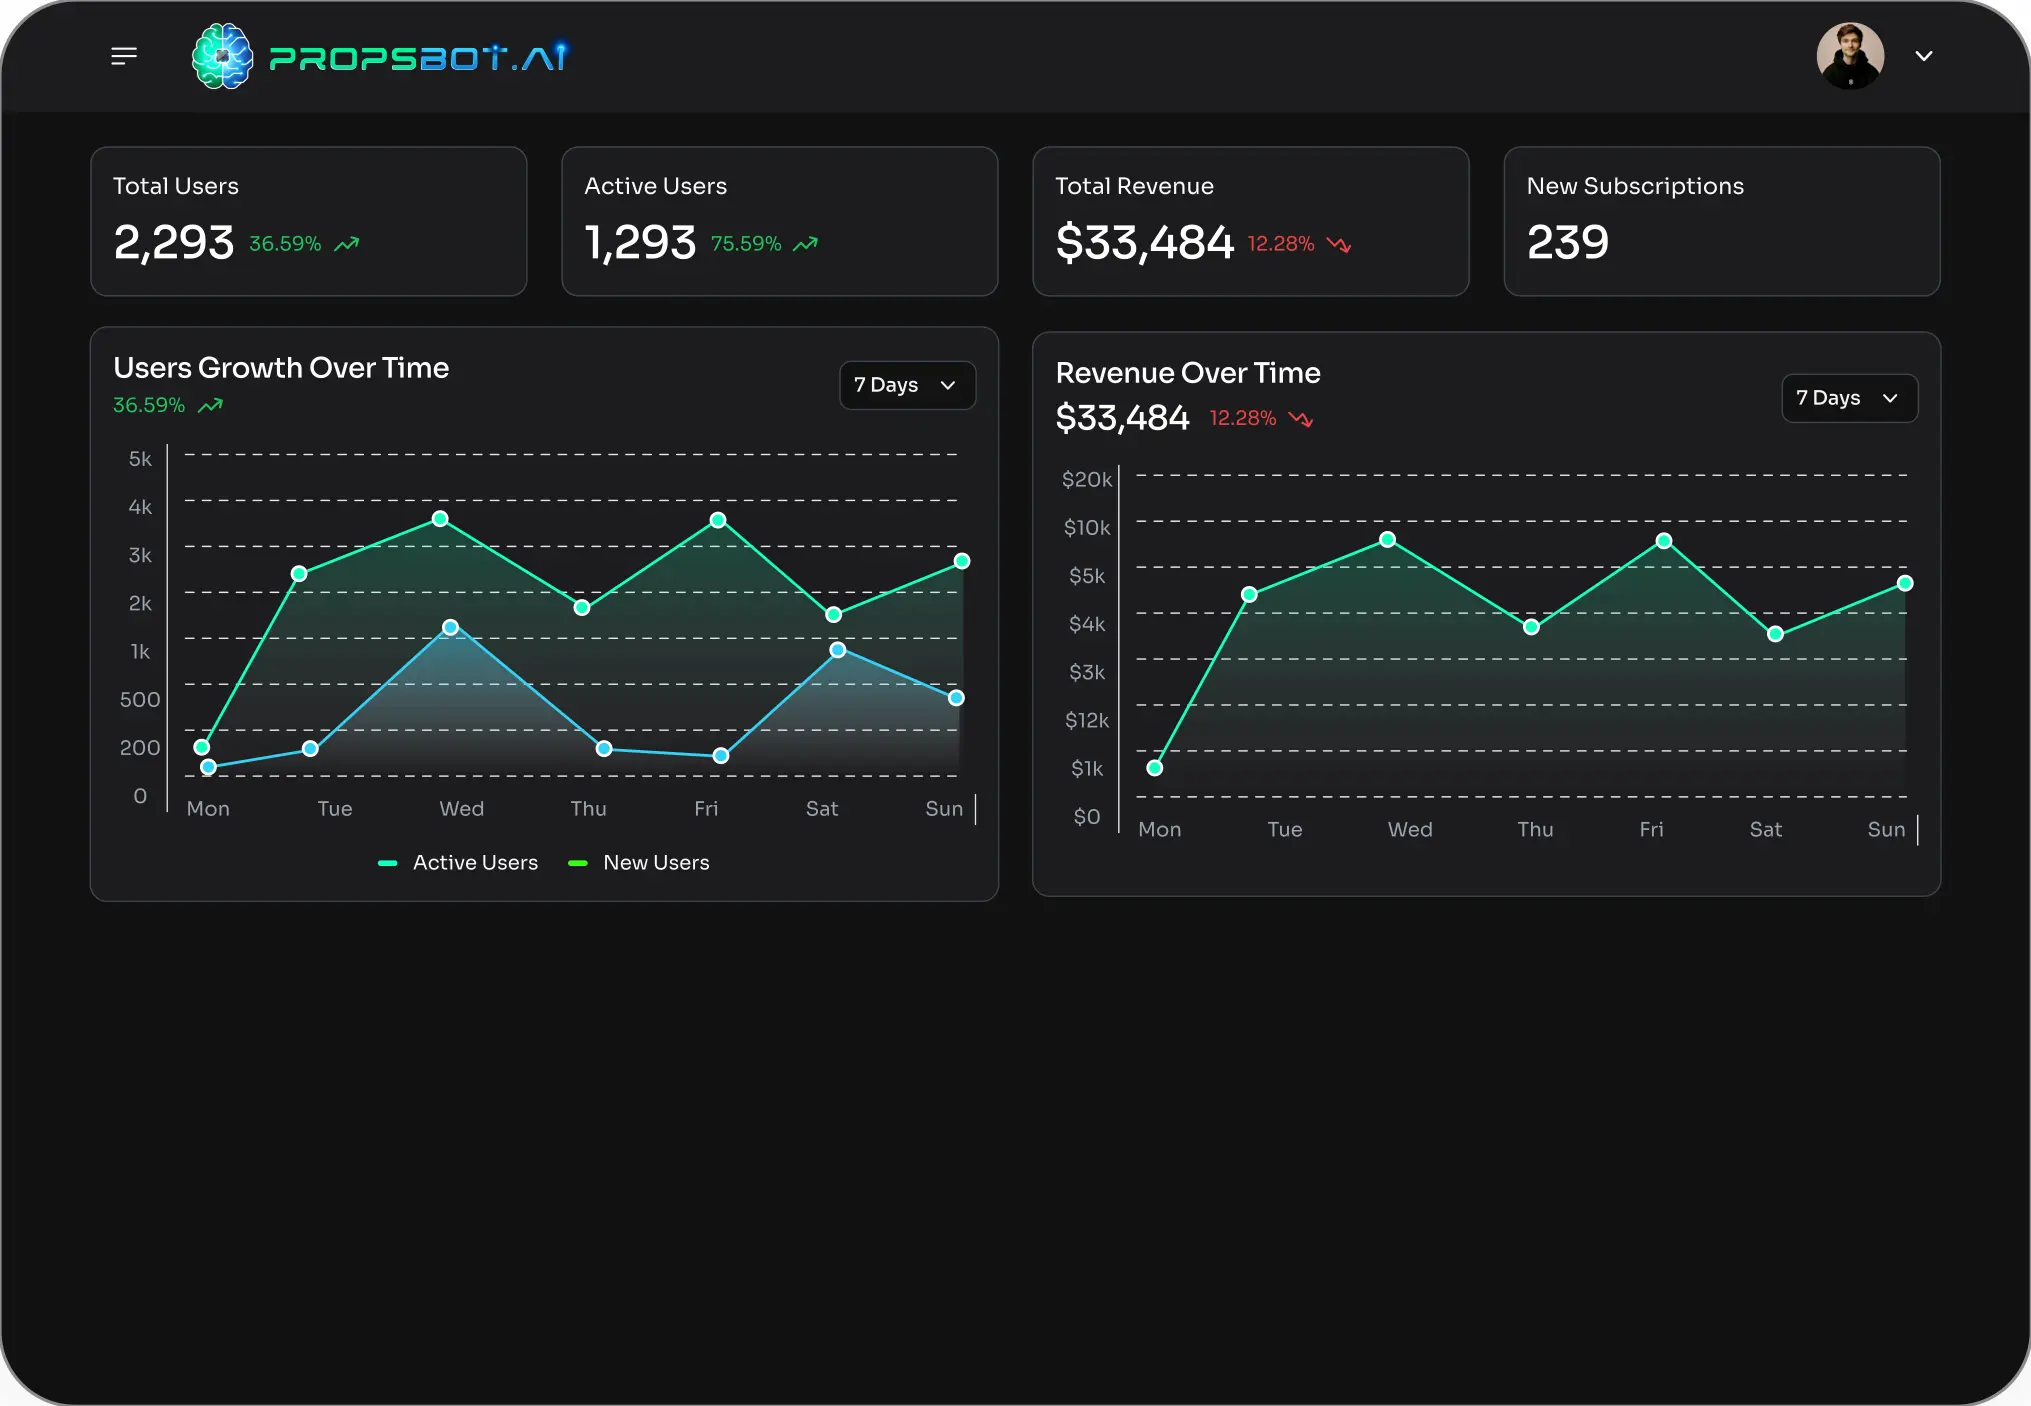Image resolution: width=2031 pixels, height=1406 pixels.
Task: Click the Active Users legend color marker
Action: tap(388, 863)
